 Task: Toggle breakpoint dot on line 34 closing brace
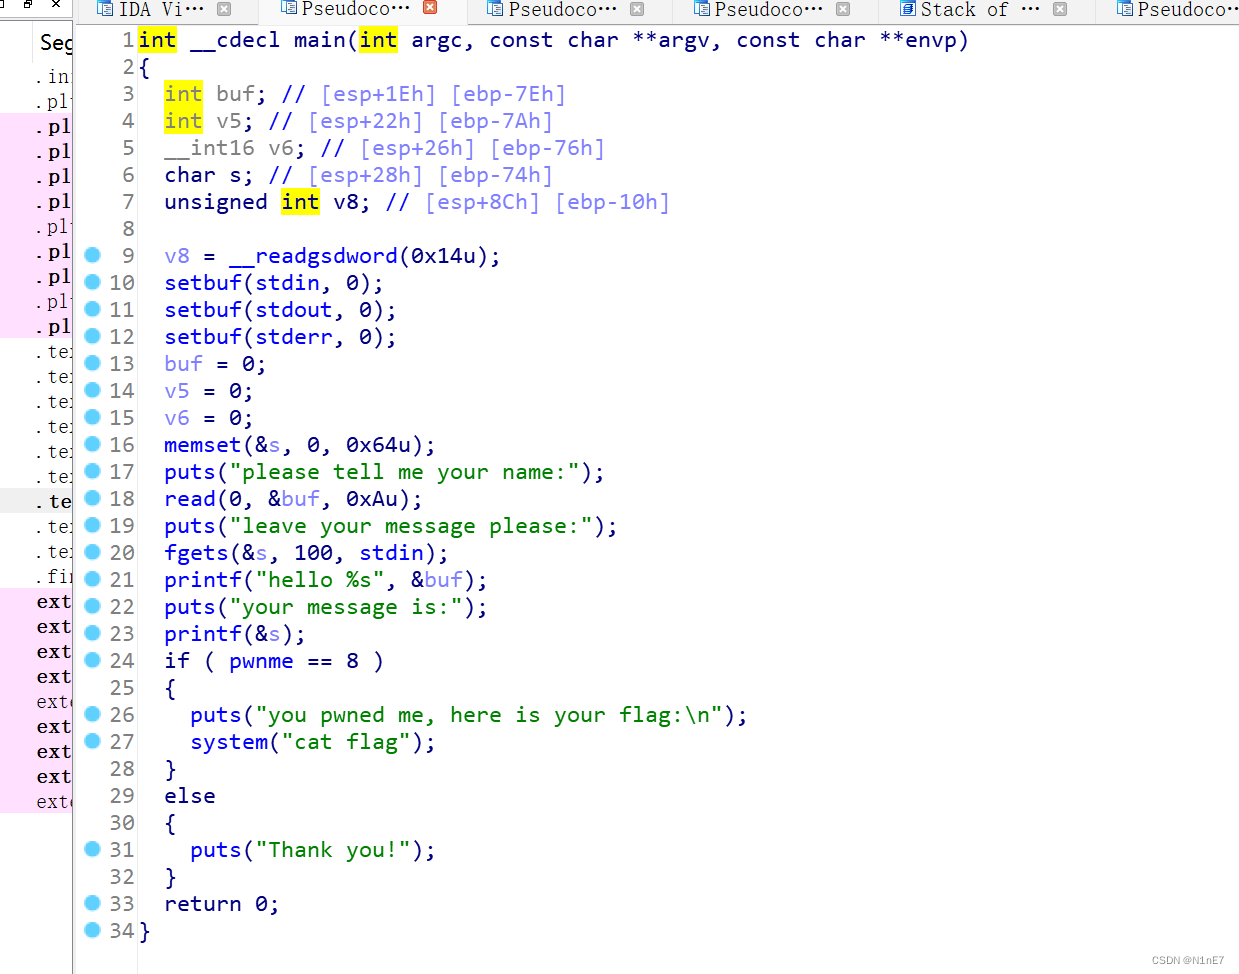coord(92,930)
